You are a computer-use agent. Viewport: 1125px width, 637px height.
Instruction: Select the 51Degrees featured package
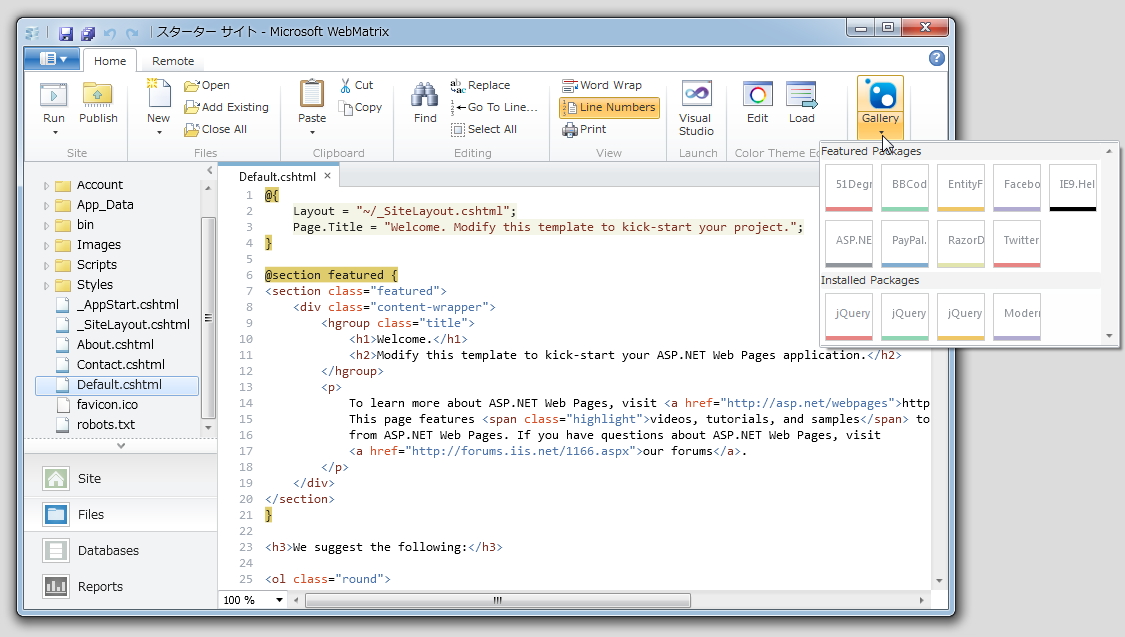click(x=849, y=187)
